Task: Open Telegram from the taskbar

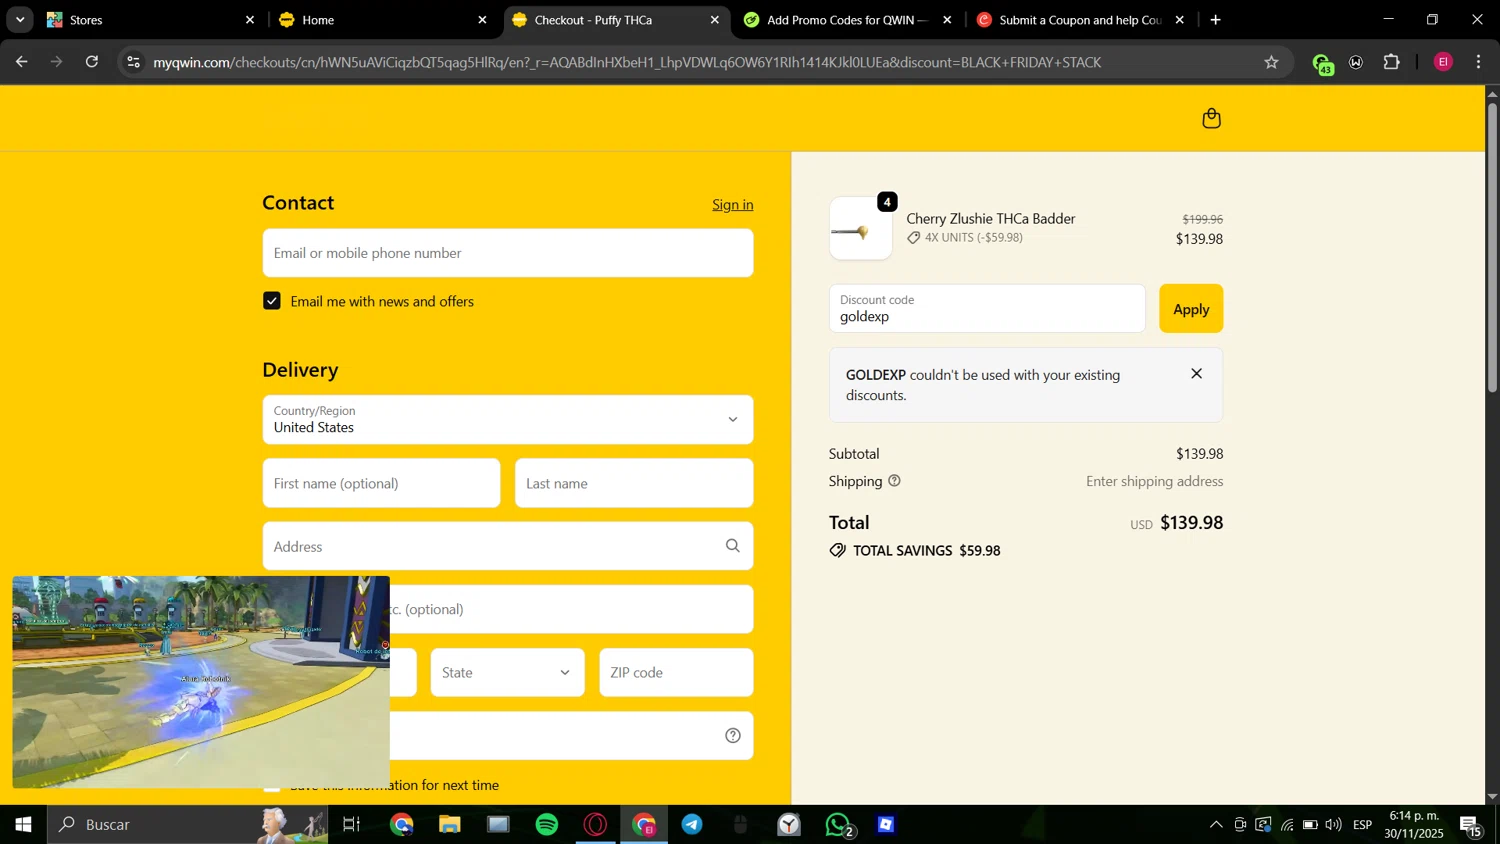Action: [x=692, y=825]
